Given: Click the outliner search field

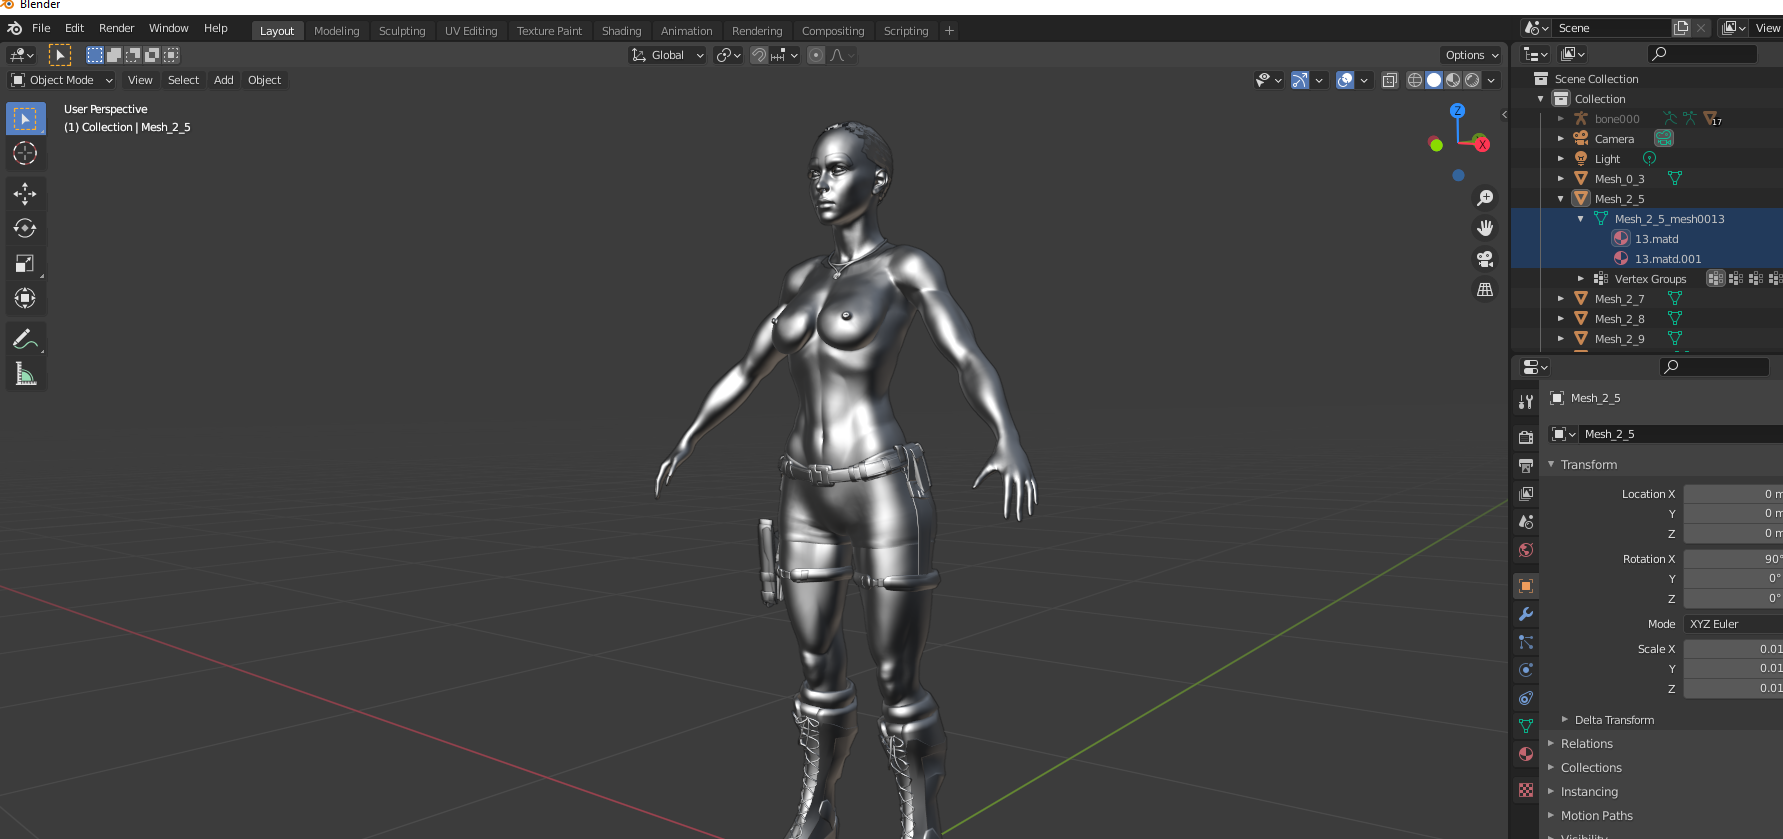Looking at the screenshot, I should pos(1702,54).
